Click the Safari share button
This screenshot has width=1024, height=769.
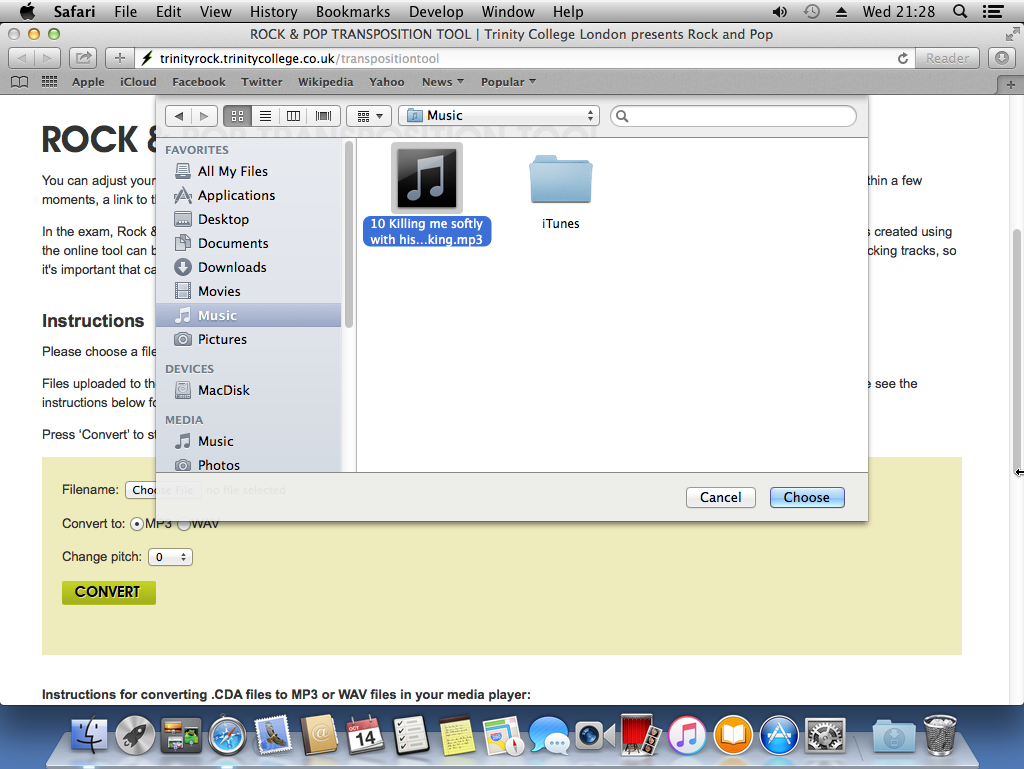pyautogui.click(x=83, y=58)
